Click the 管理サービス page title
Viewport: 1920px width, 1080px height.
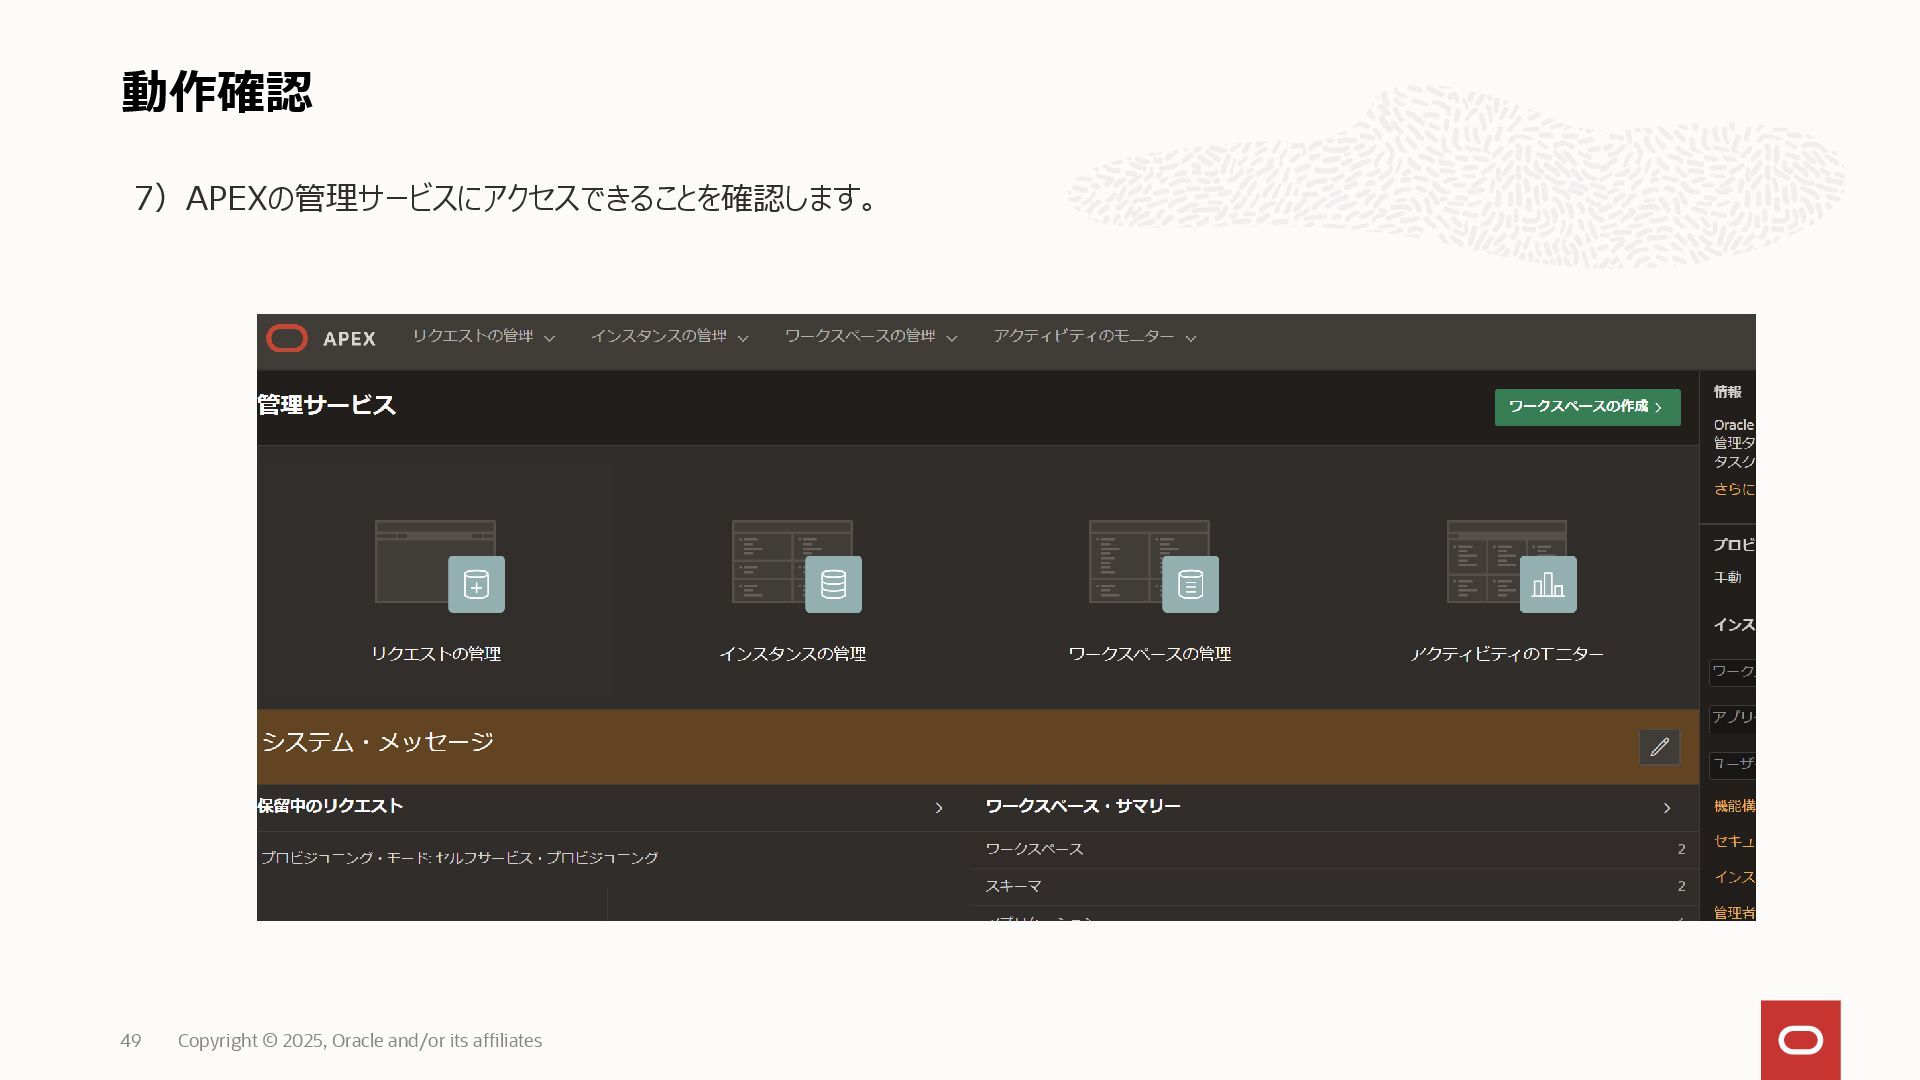[x=327, y=405]
